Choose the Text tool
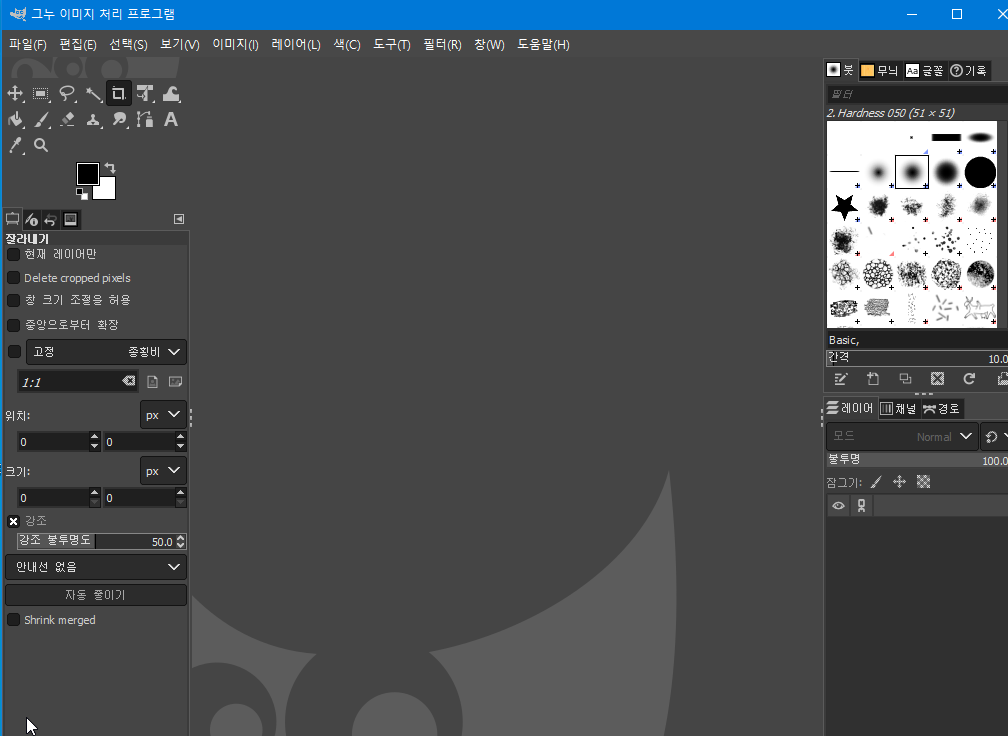The height and width of the screenshot is (736, 1008). click(x=171, y=120)
